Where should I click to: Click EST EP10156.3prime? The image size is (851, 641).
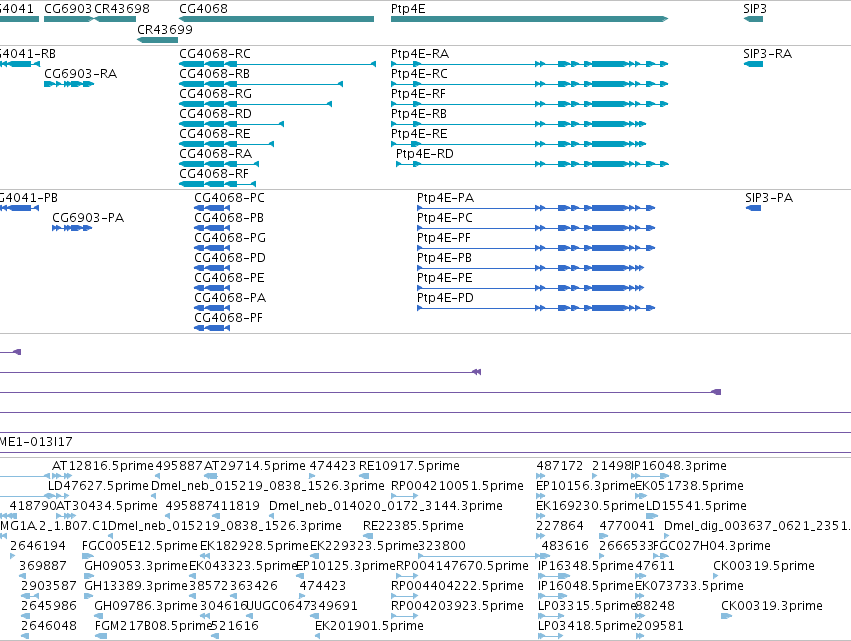[586, 486]
